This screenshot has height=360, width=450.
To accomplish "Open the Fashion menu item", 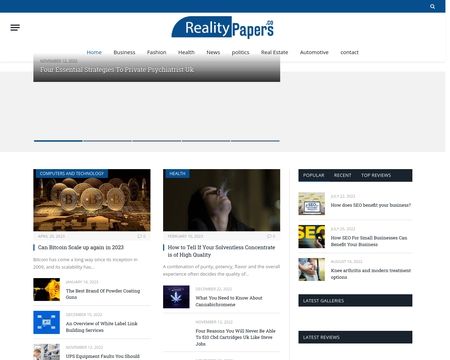I will tap(157, 52).
